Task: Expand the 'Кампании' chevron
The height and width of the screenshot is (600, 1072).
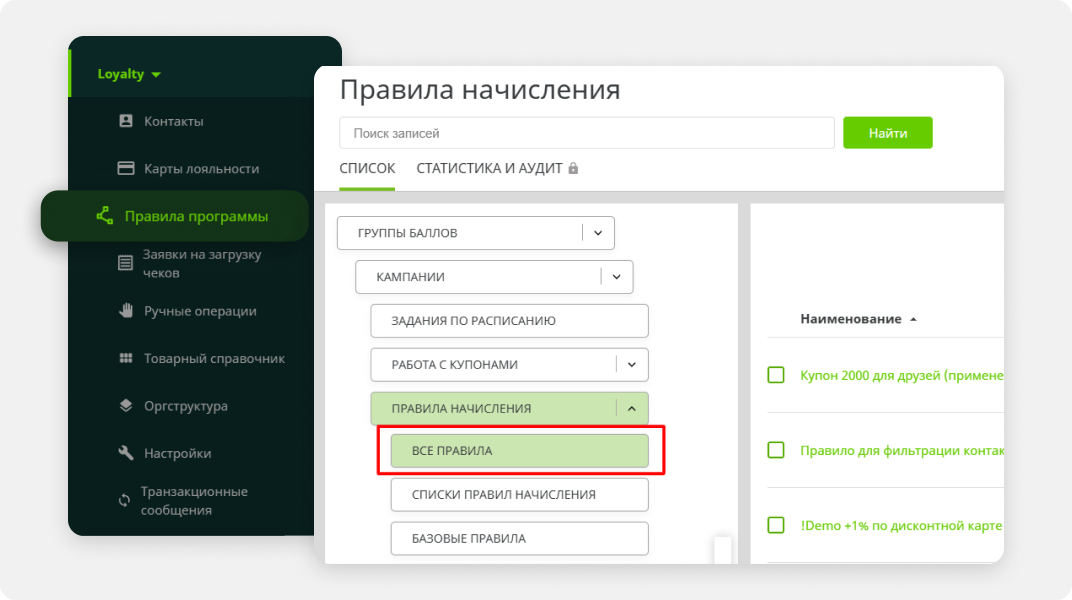Action: tap(616, 277)
